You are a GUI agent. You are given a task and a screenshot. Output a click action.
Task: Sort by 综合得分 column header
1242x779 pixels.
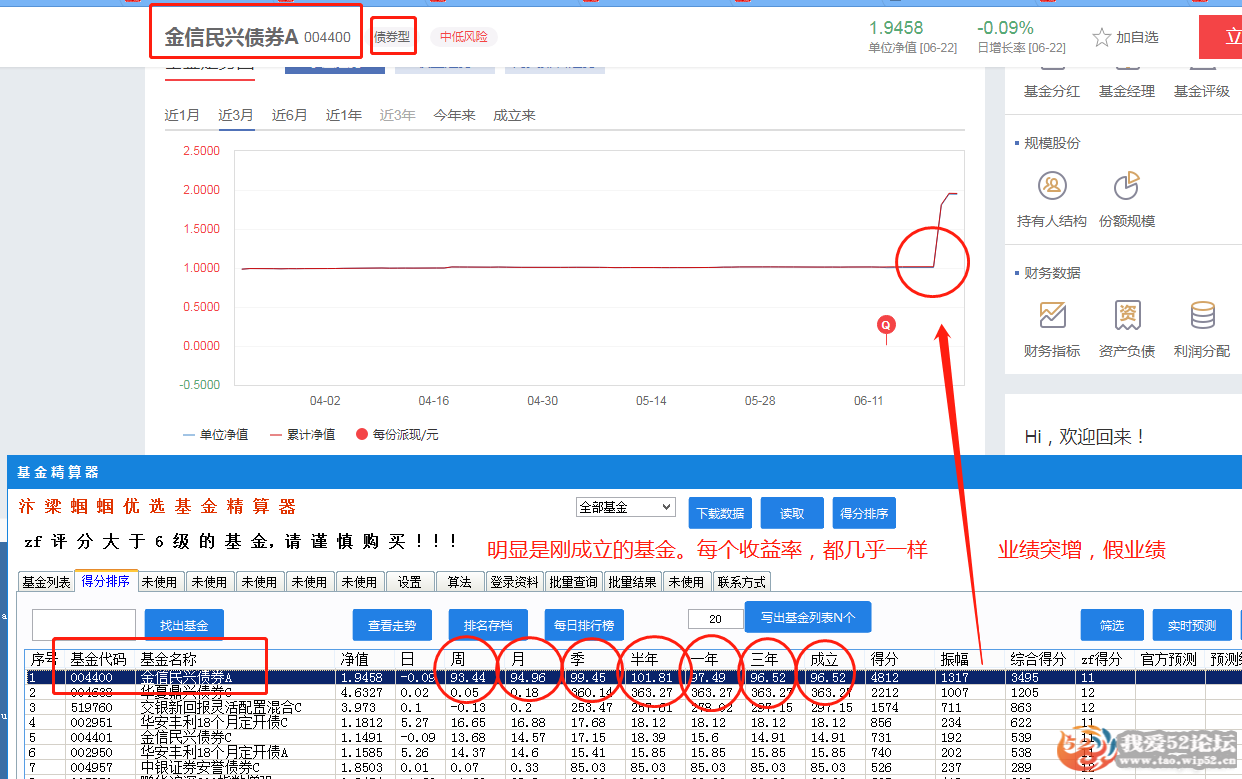click(1041, 659)
